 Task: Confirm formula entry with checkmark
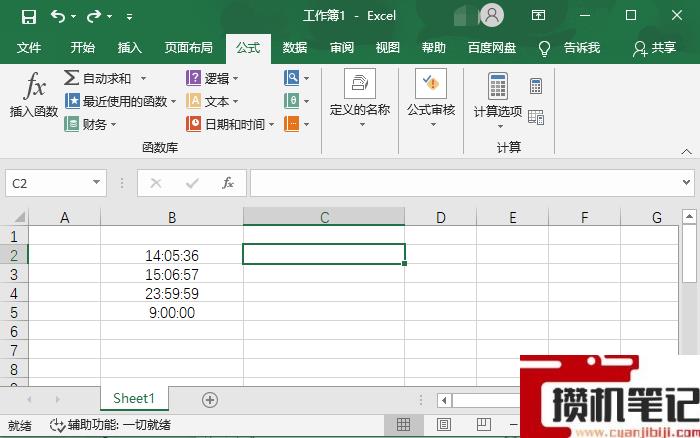click(192, 183)
